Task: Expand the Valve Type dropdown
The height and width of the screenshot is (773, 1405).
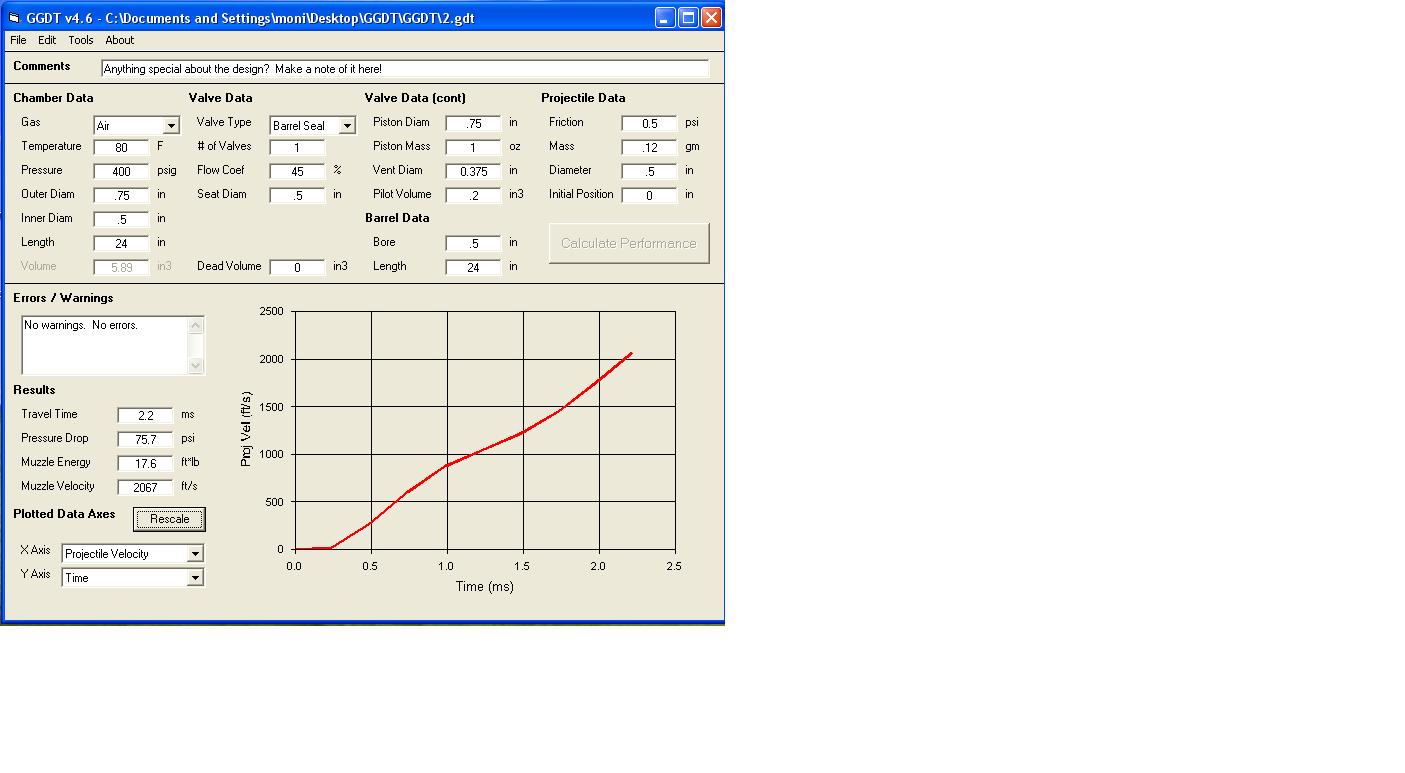Action: 347,126
